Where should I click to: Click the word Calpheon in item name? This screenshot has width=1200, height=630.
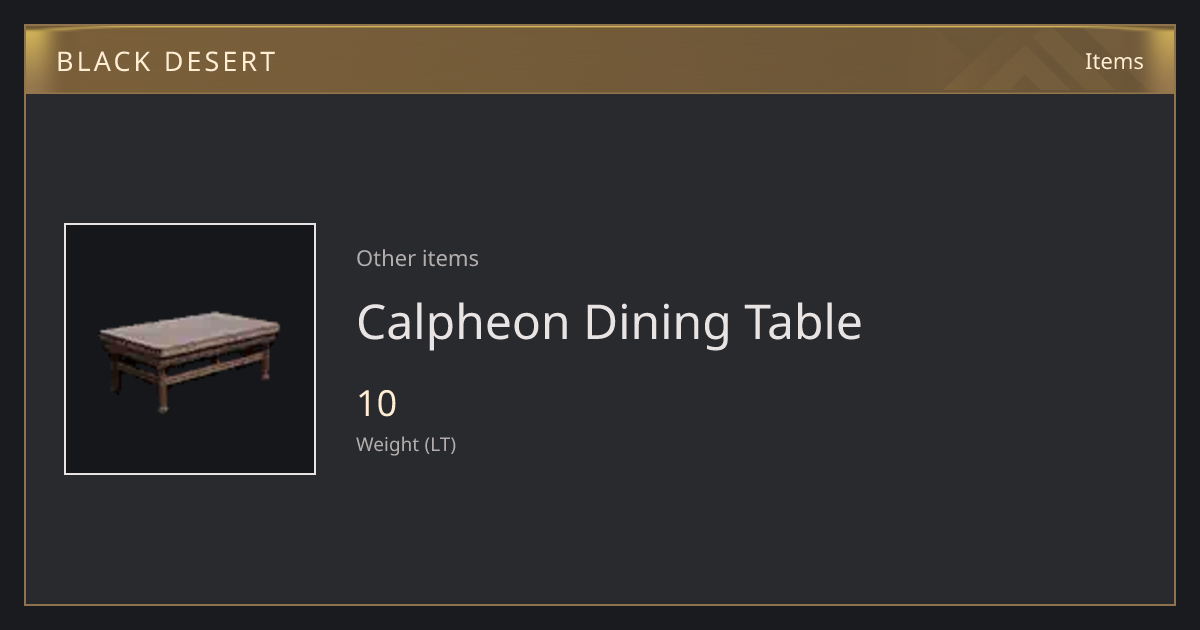pos(463,322)
